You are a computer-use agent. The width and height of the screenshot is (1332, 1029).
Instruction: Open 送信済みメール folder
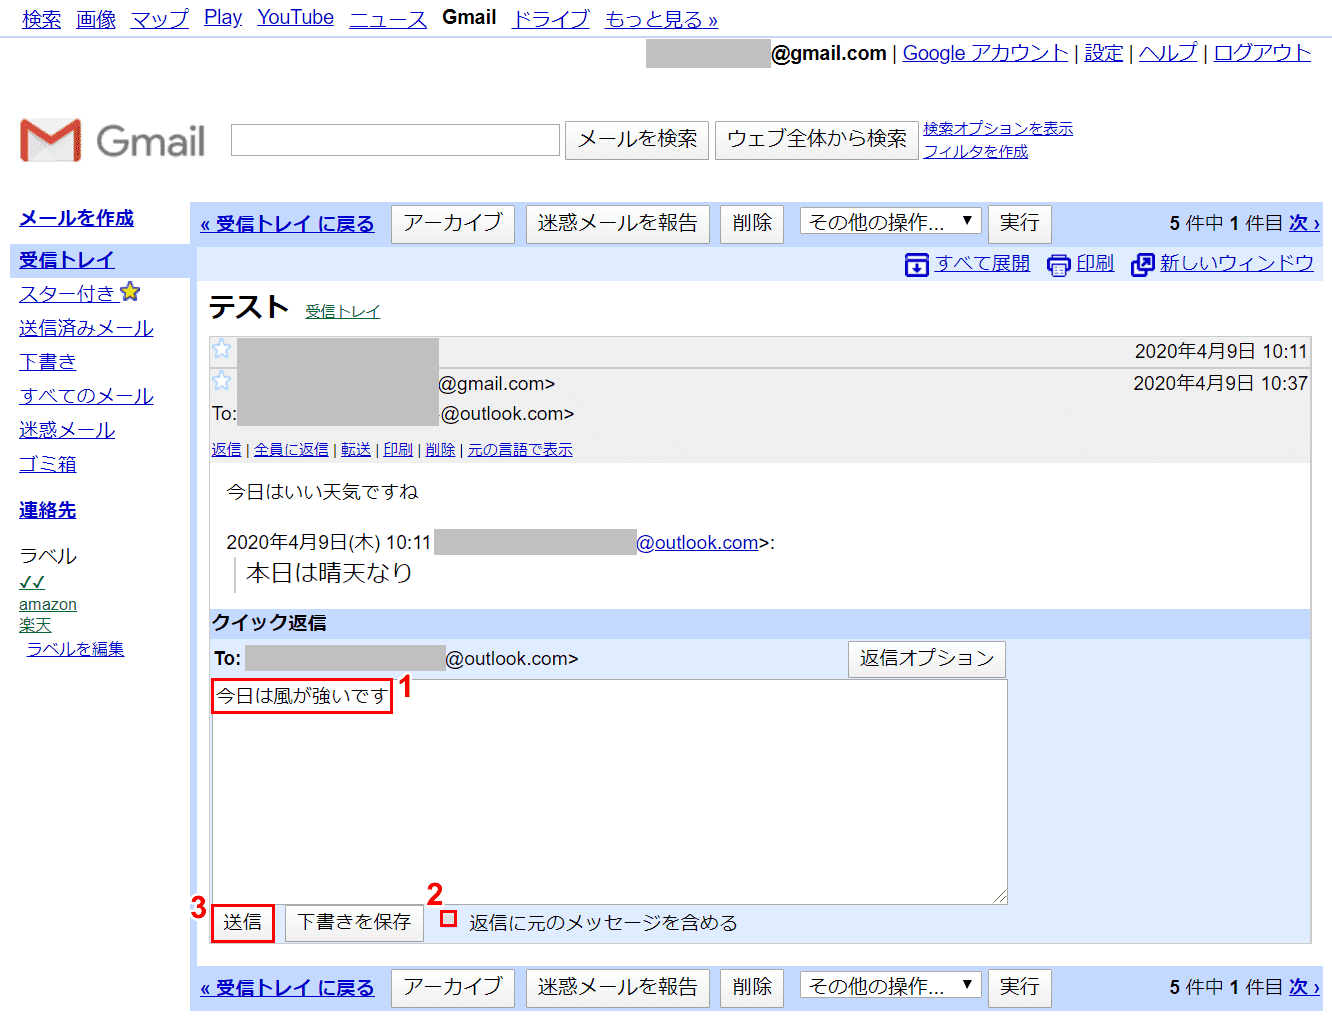click(86, 328)
